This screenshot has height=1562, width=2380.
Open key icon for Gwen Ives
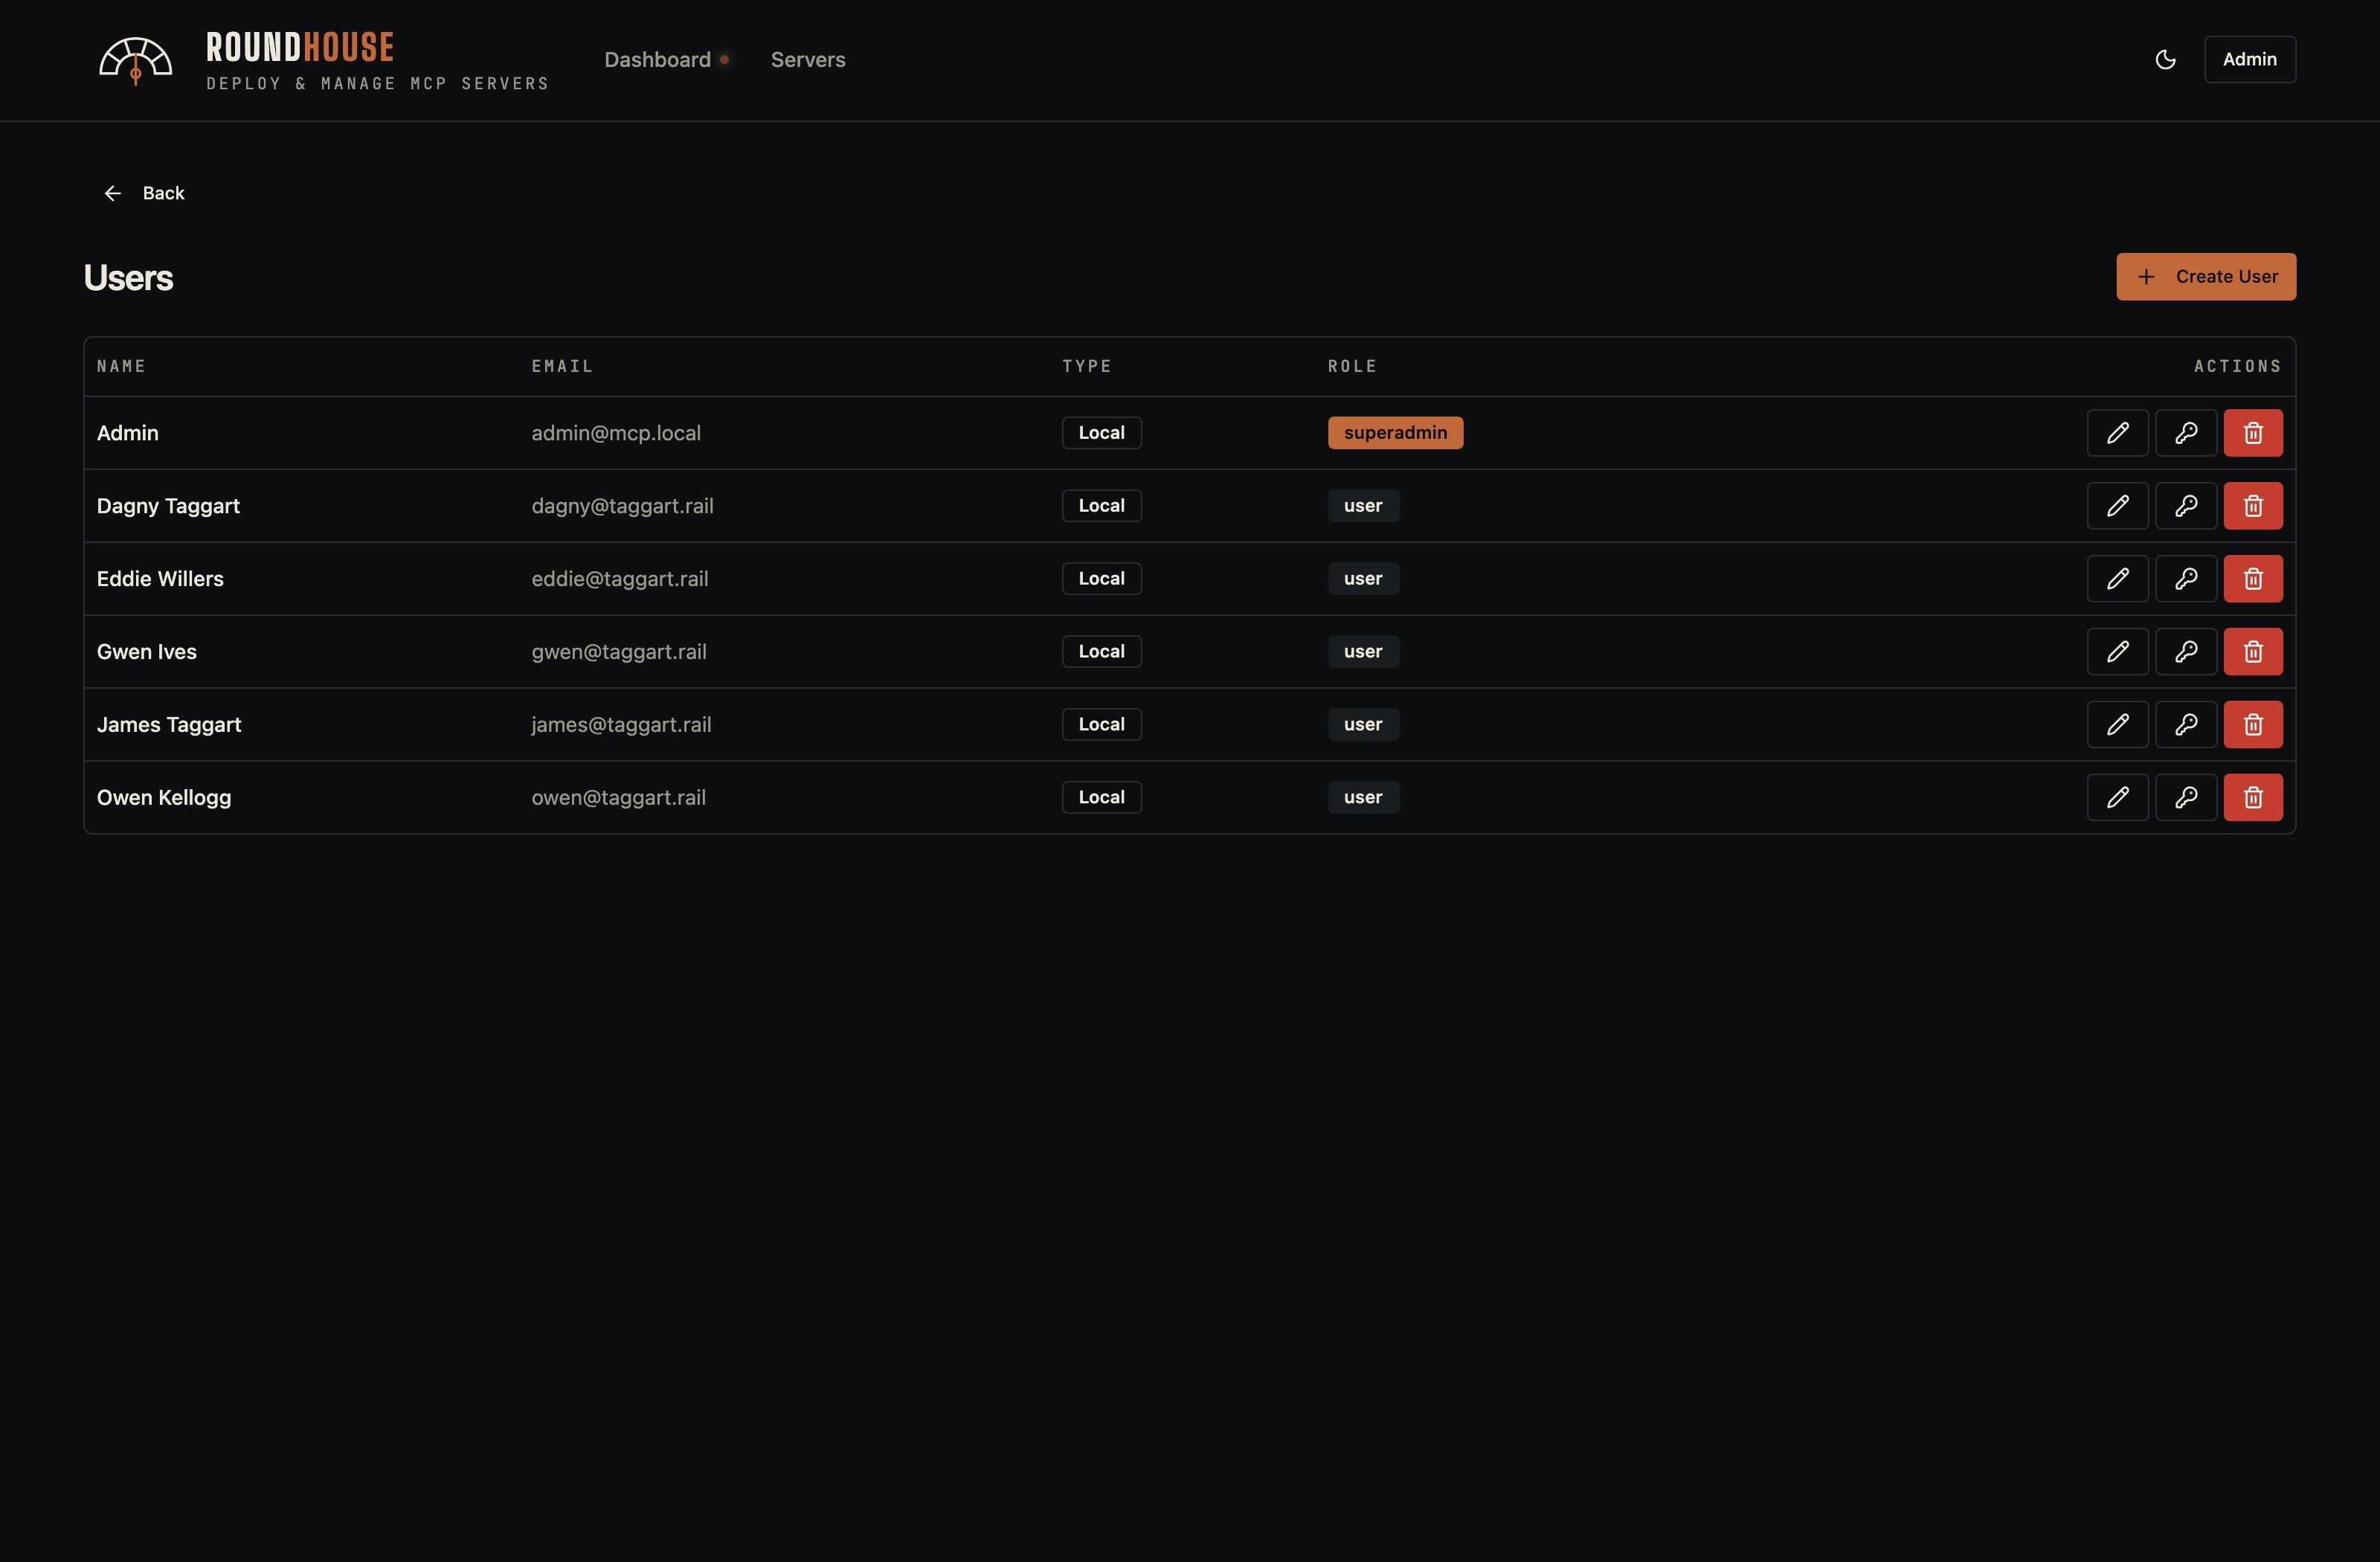point(2186,652)
